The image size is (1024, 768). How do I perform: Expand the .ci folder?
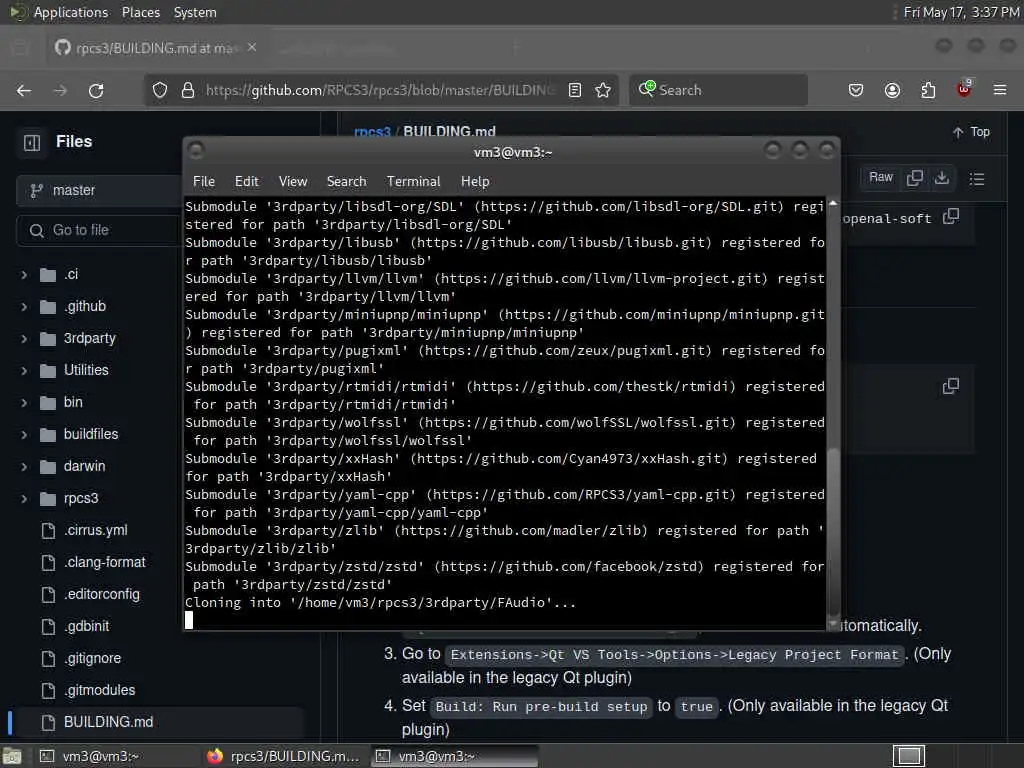tap(24, 275)
